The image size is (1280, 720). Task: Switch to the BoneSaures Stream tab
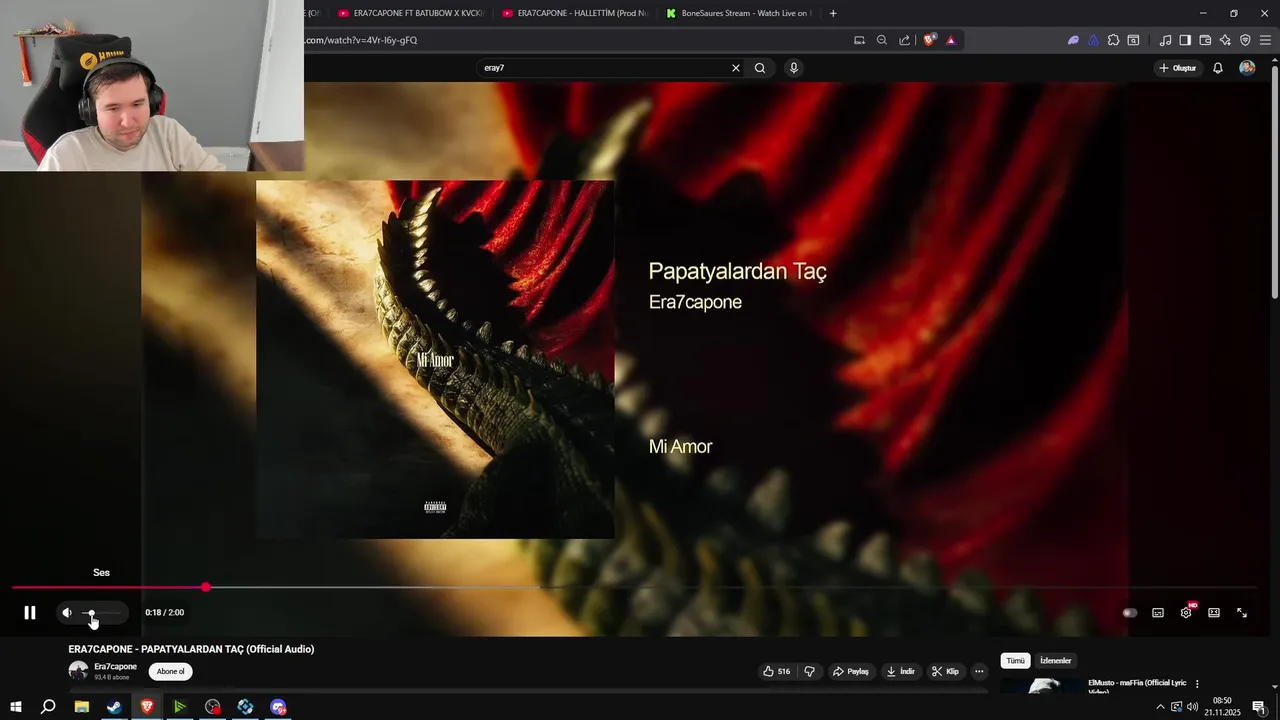738,13
